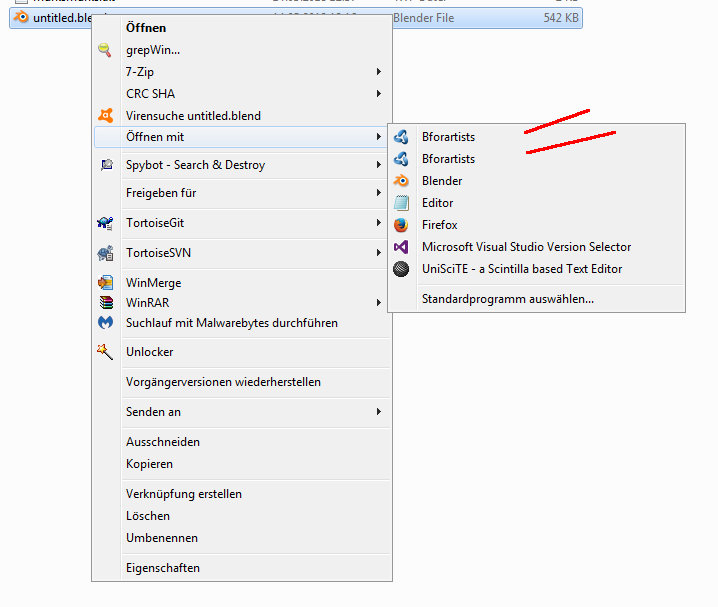Viewport: 718px width, 607px height.
Task: Click the Unlocker wand icon
Action: 105,352
